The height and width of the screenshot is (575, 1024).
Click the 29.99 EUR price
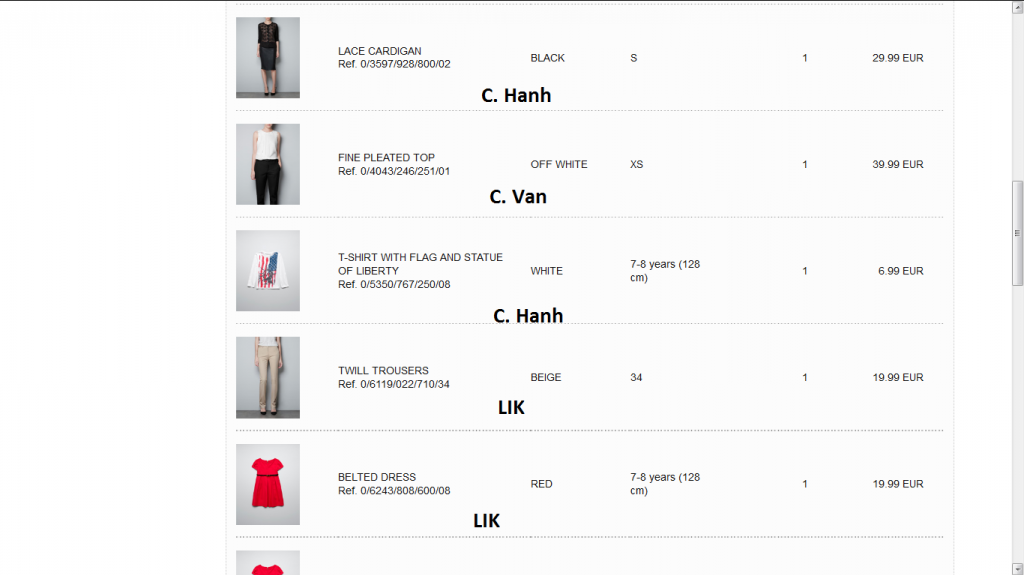point(897,58)
